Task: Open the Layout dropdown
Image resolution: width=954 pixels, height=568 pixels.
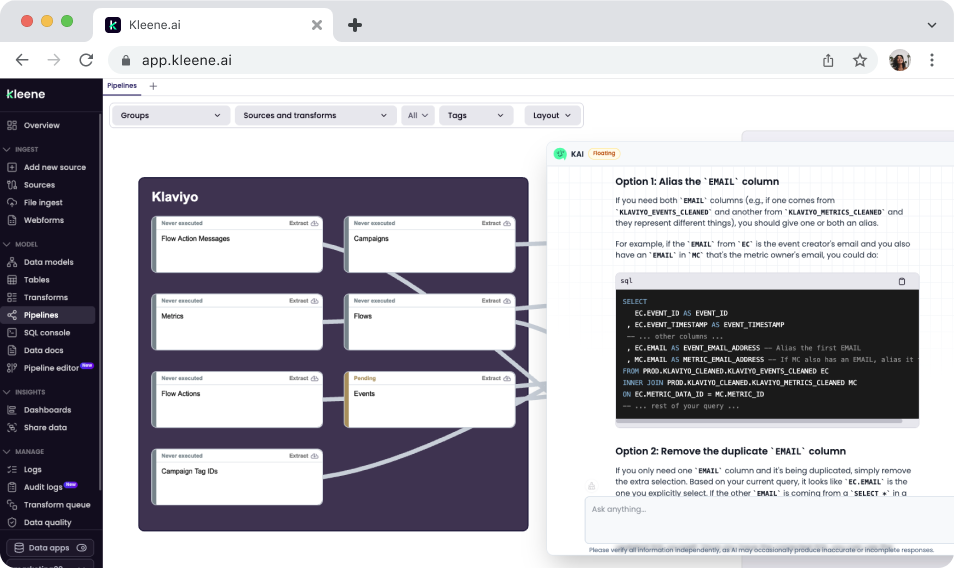Action: pyautogui.click(x=552, y=116)
